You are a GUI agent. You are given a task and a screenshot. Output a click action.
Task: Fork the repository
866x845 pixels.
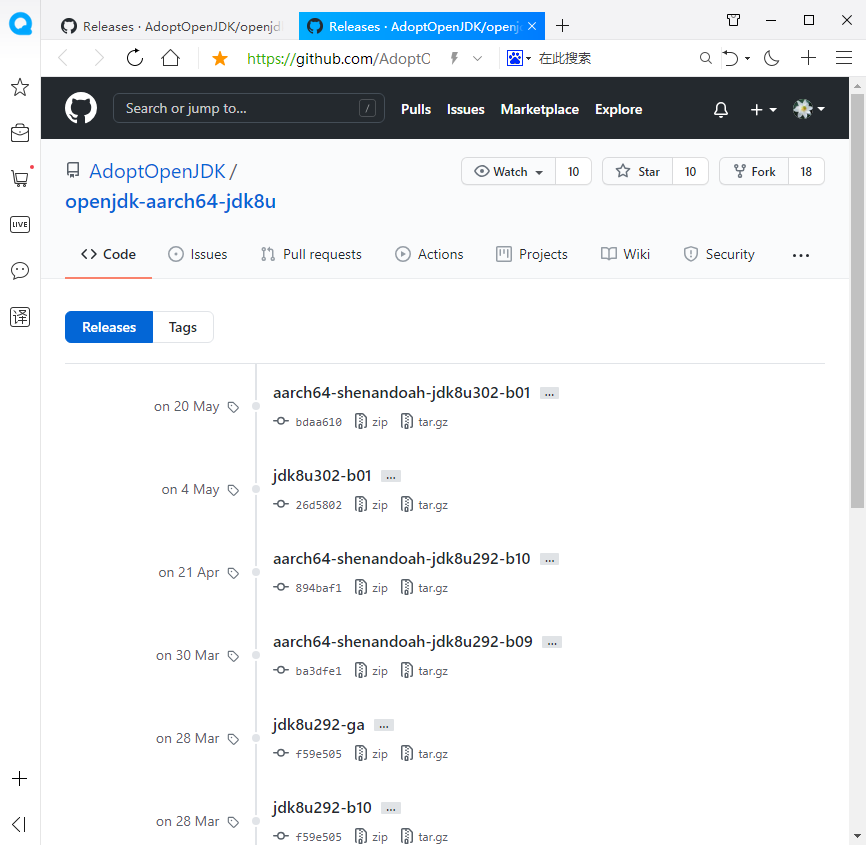tap(754, 172)
